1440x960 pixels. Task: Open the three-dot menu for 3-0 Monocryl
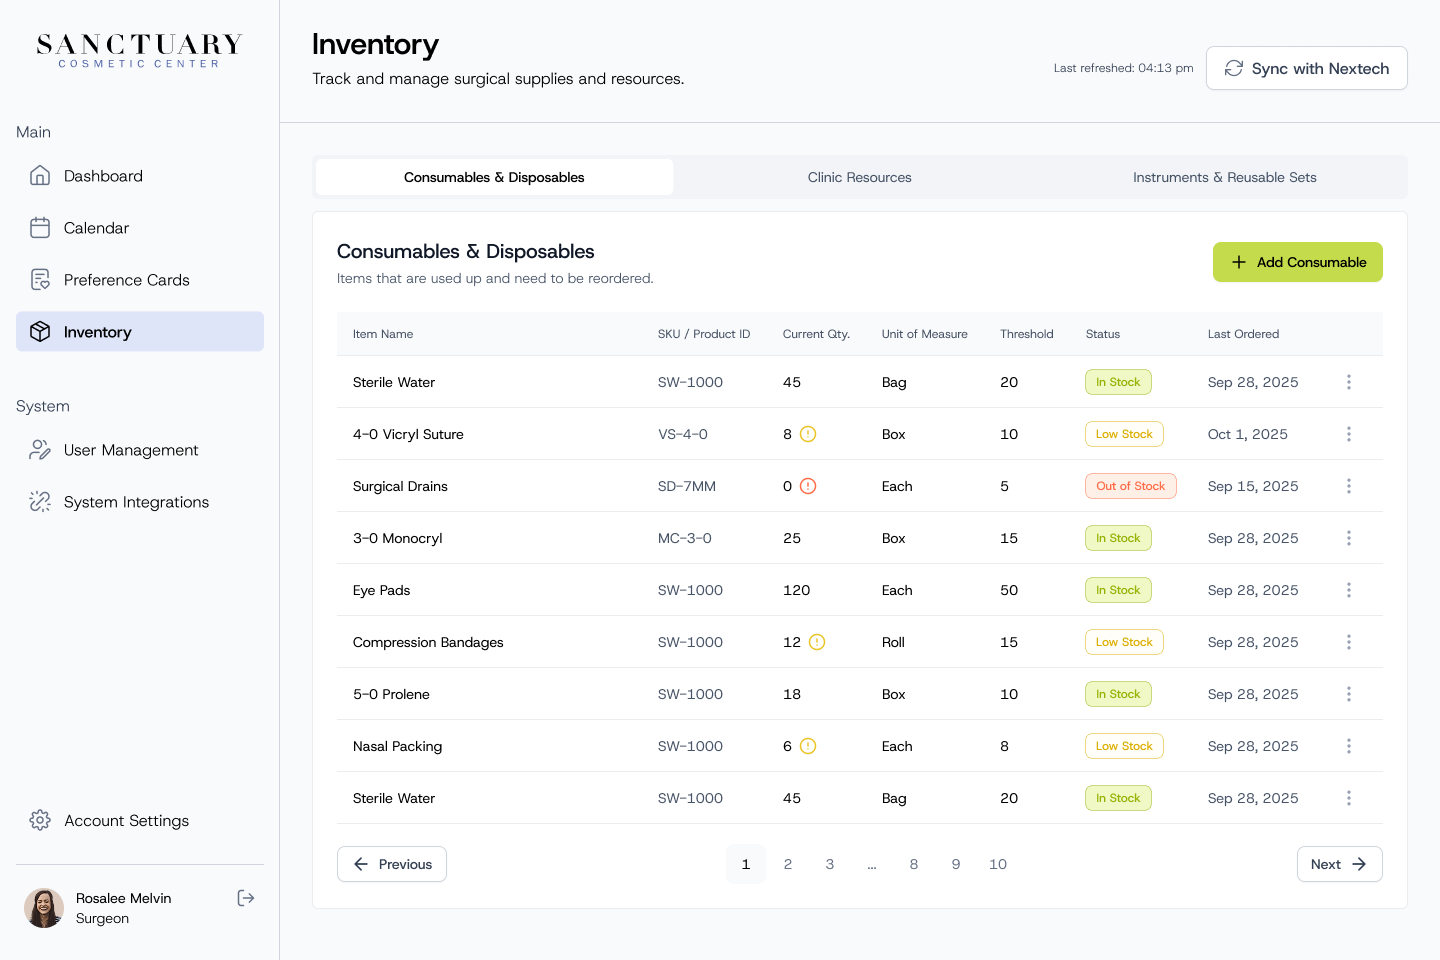click(x=1349, y=538)
